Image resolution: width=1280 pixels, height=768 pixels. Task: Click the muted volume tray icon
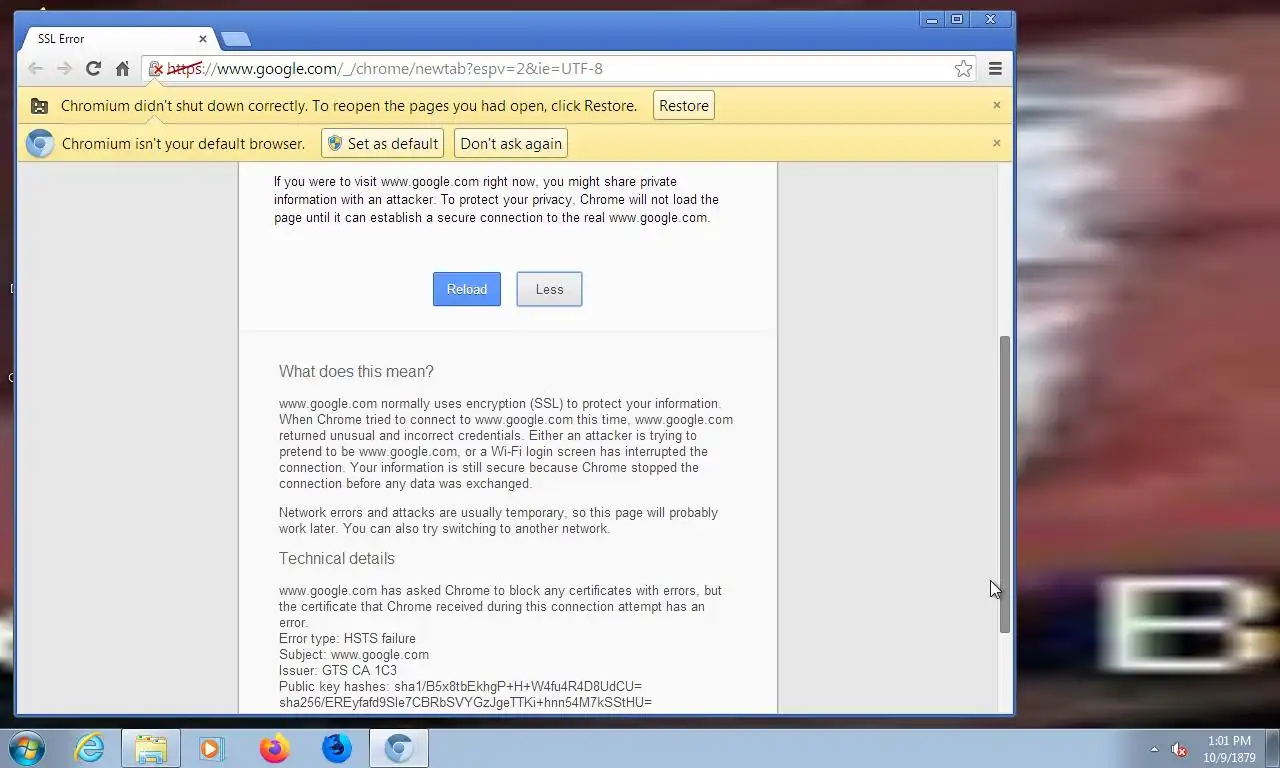tap(1180, 749)
